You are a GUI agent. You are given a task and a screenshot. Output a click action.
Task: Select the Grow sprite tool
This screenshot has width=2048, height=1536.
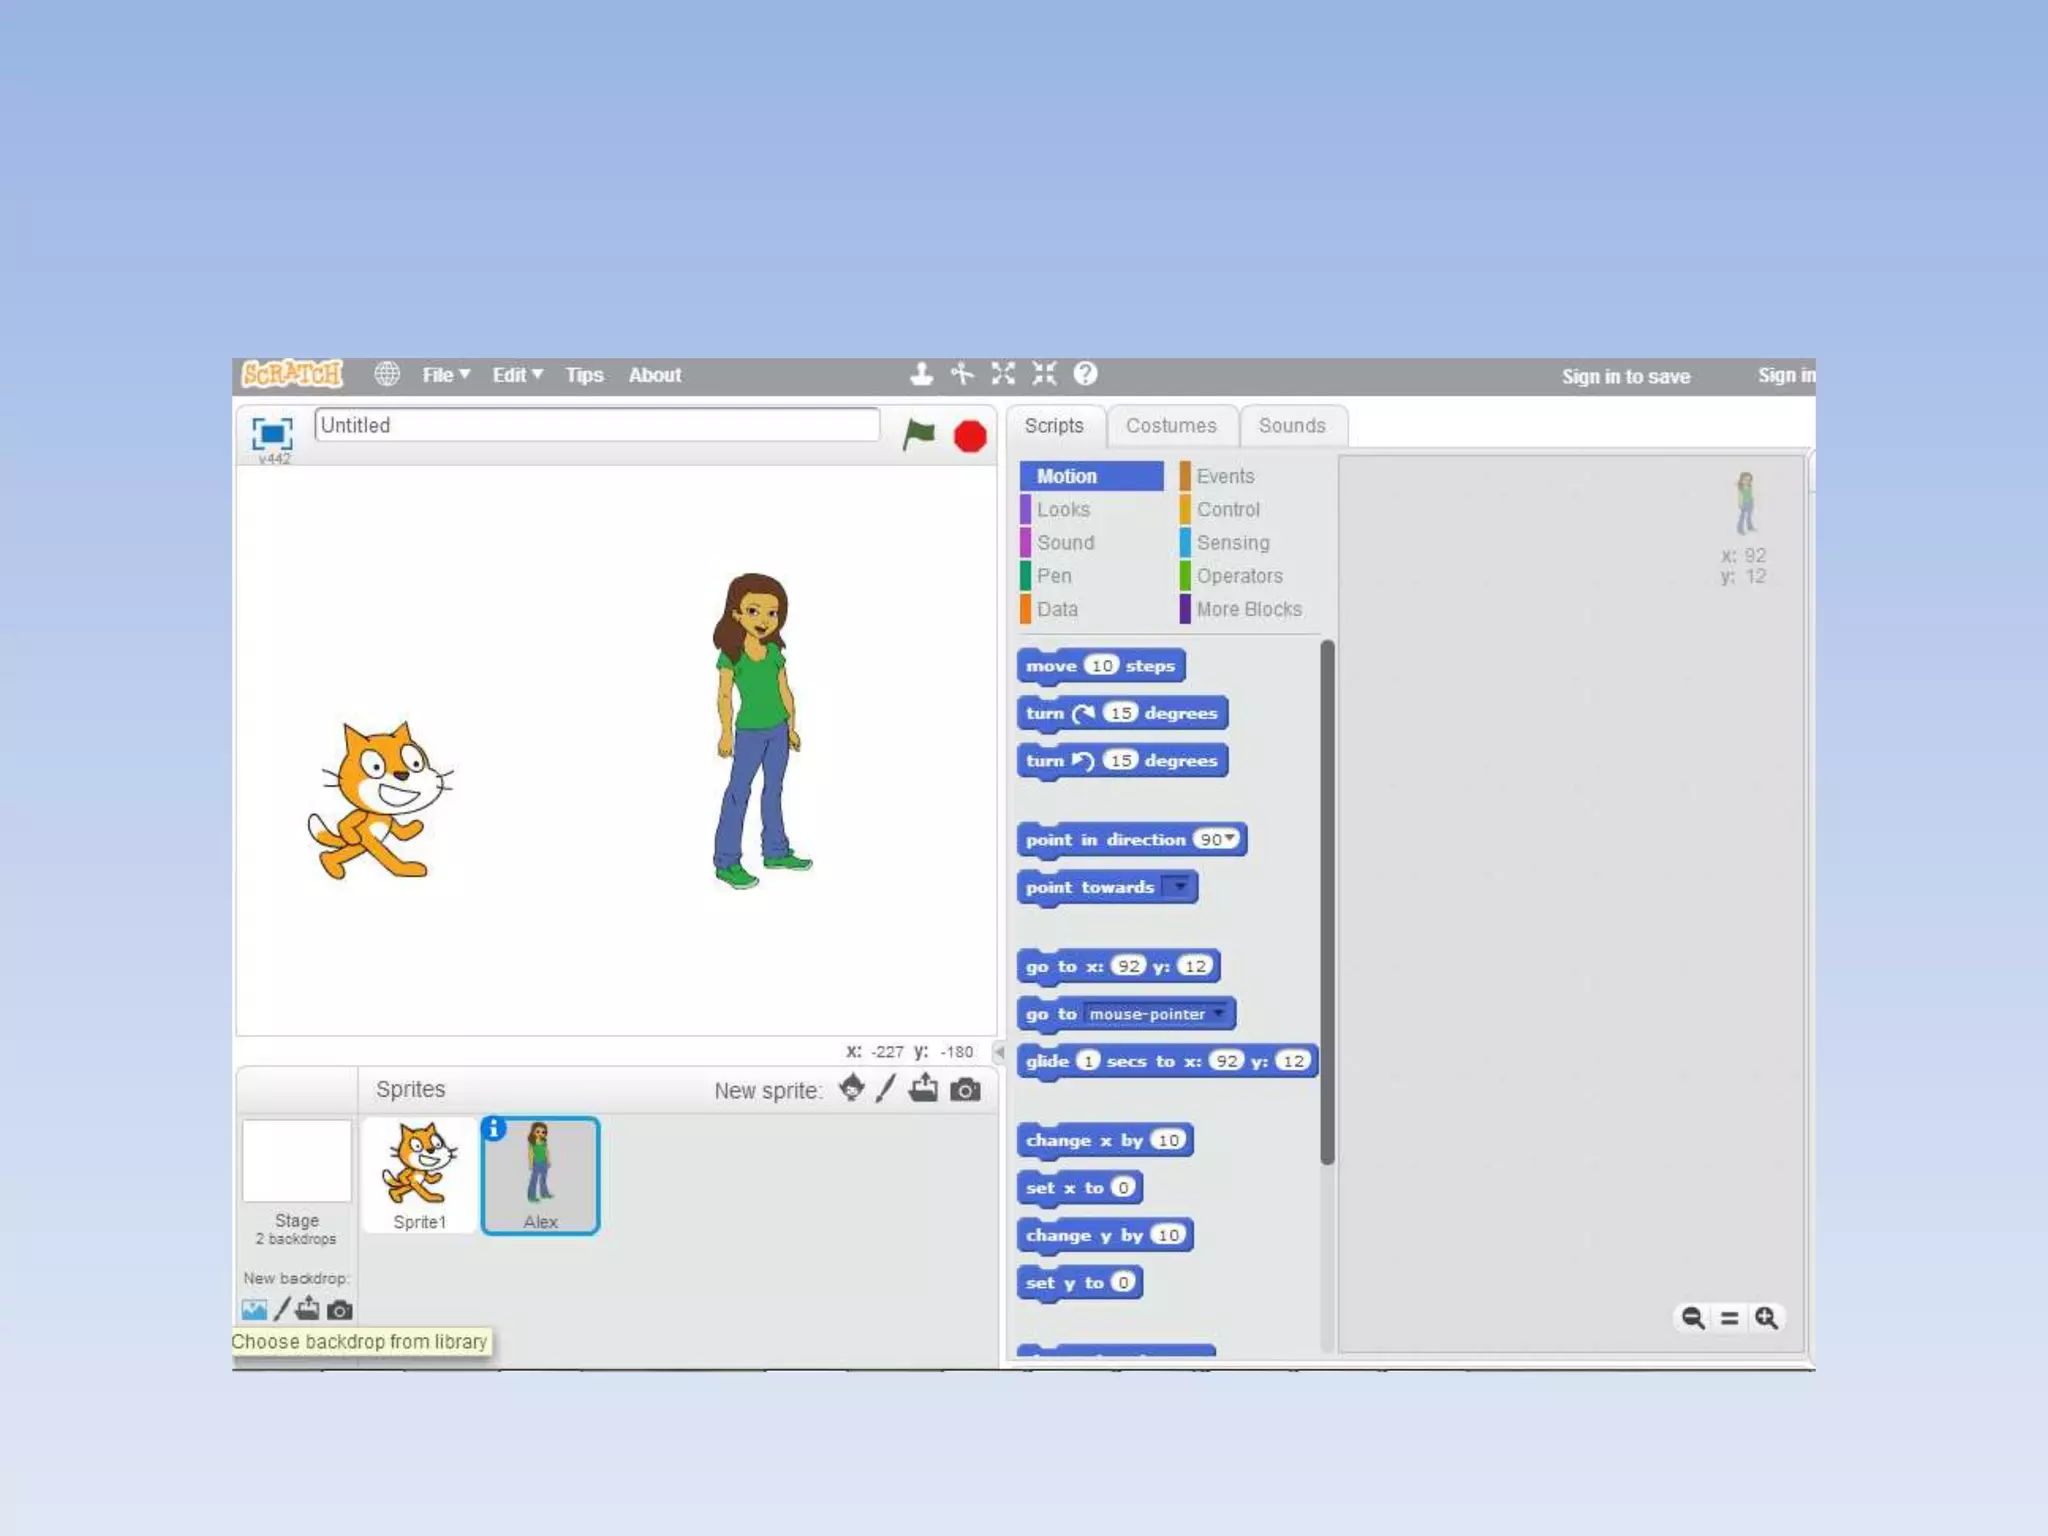[x=1003, y=374]
